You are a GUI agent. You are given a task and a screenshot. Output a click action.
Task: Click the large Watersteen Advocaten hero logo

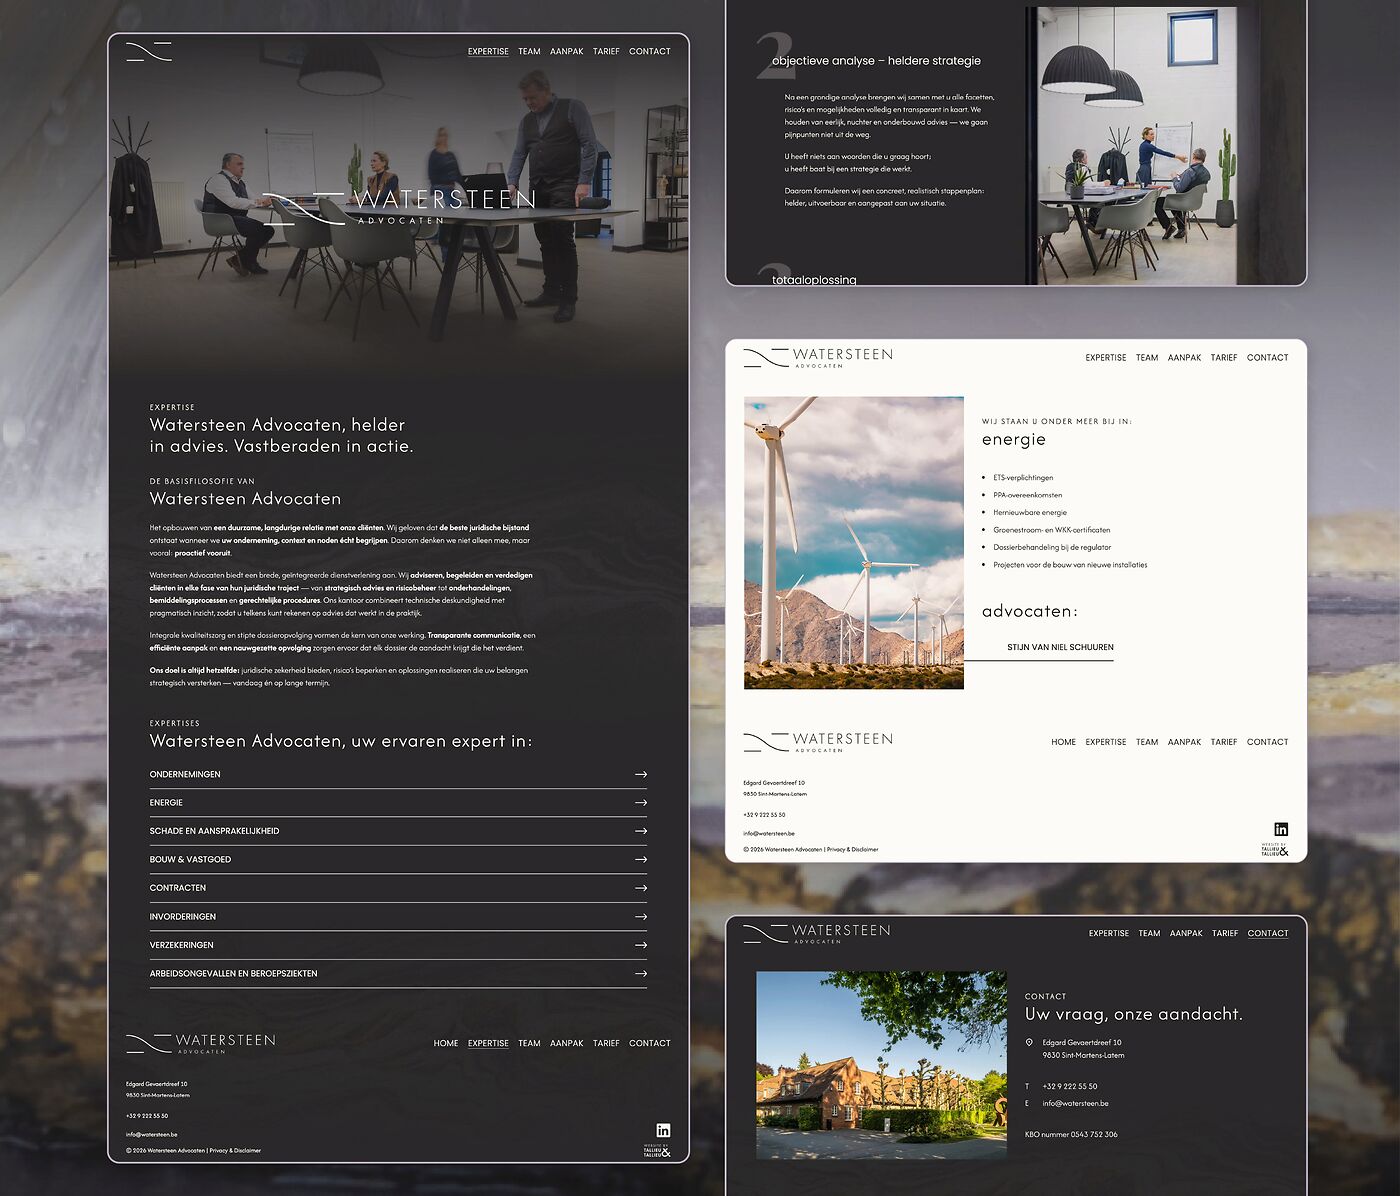400,207
